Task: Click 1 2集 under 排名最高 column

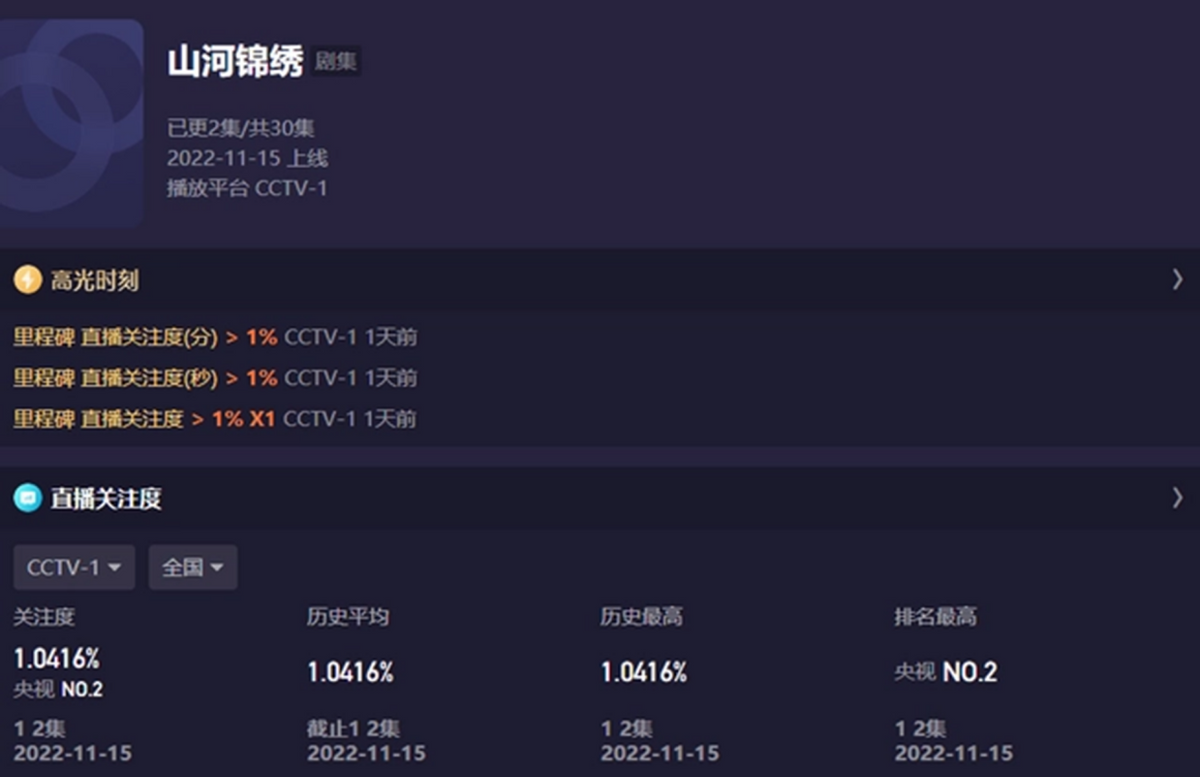Action: point(920,728)
